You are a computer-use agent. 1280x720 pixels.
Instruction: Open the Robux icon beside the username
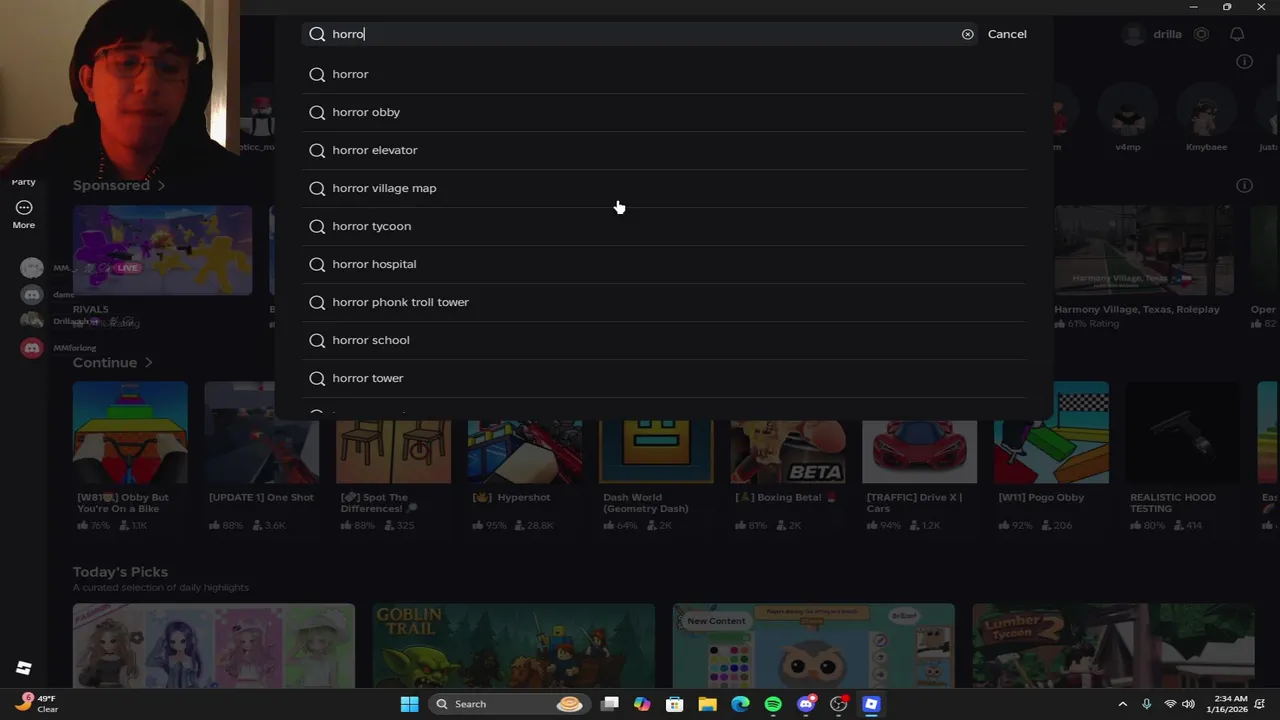1202,34
